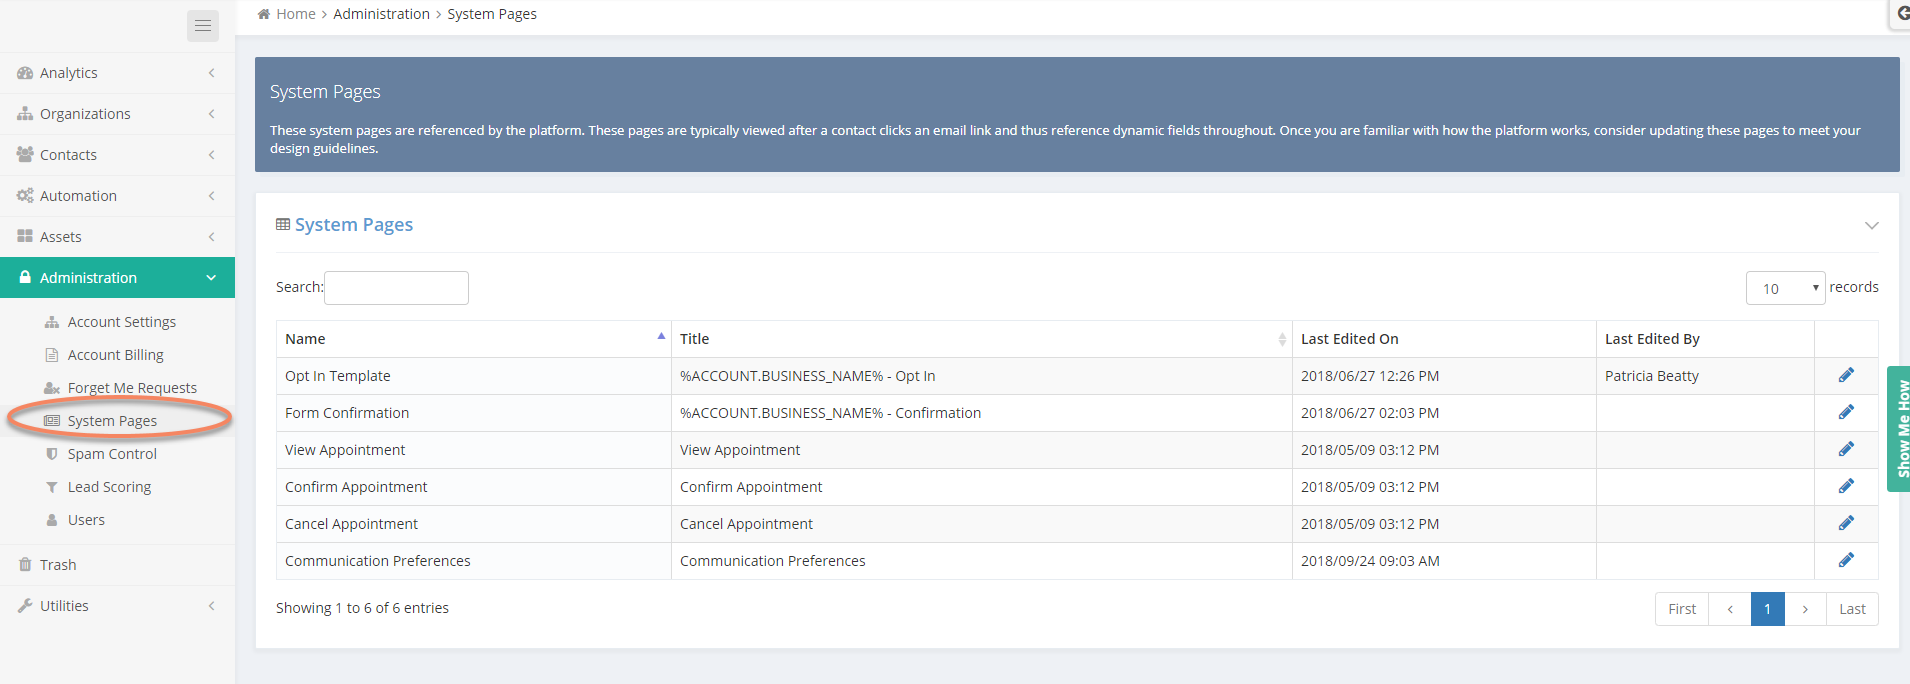Open Trash in sidebar
1910x684 pixels.
[58, 565]
